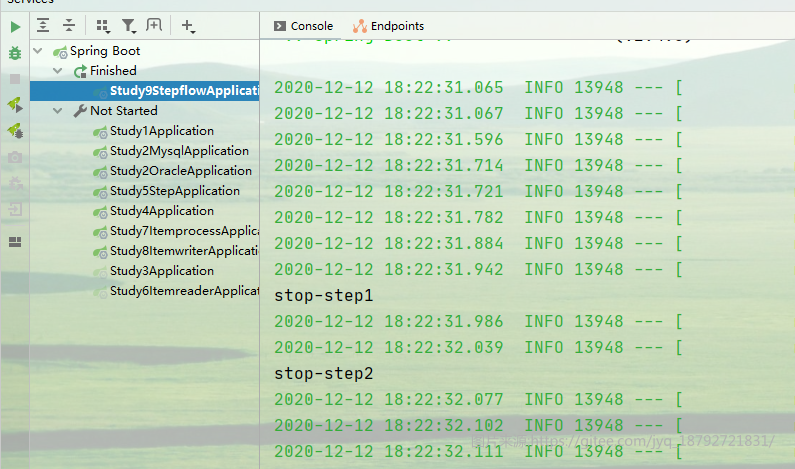The height and width of the screenshot is (469, 795).
Task: Click the 18:22:32.077 log line
Action: click(x=478, y=400)
